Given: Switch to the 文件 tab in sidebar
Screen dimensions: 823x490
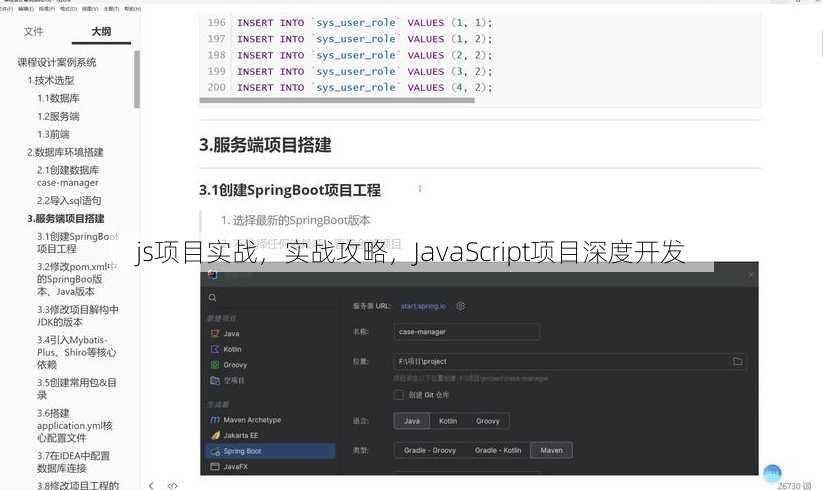Looking at the screenshot, I should tap(33, 31).
